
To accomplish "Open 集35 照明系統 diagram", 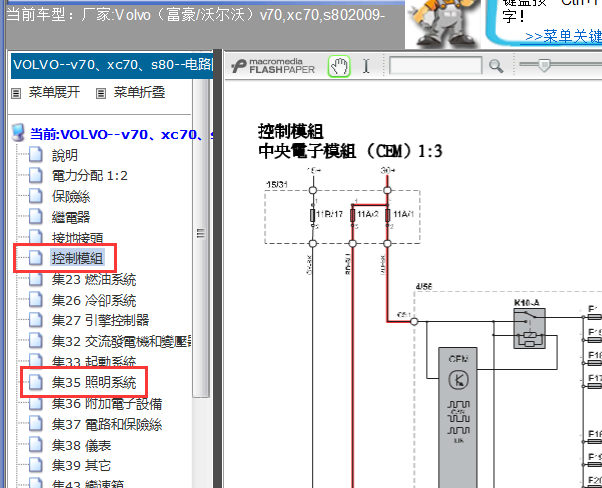I will tap(94, 382).
